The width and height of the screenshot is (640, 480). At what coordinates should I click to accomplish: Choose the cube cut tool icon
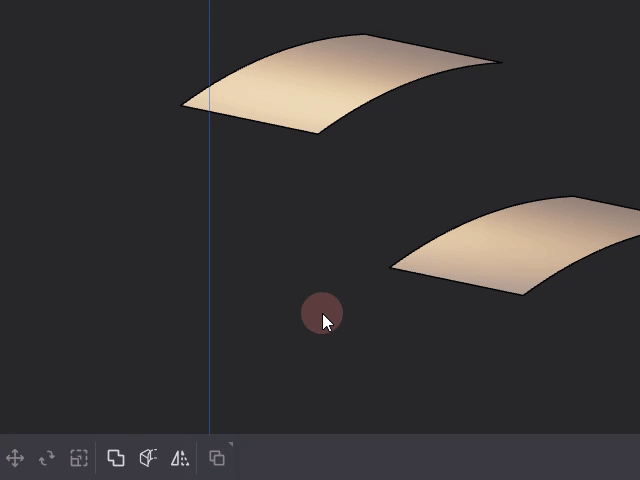coord(148,458)
